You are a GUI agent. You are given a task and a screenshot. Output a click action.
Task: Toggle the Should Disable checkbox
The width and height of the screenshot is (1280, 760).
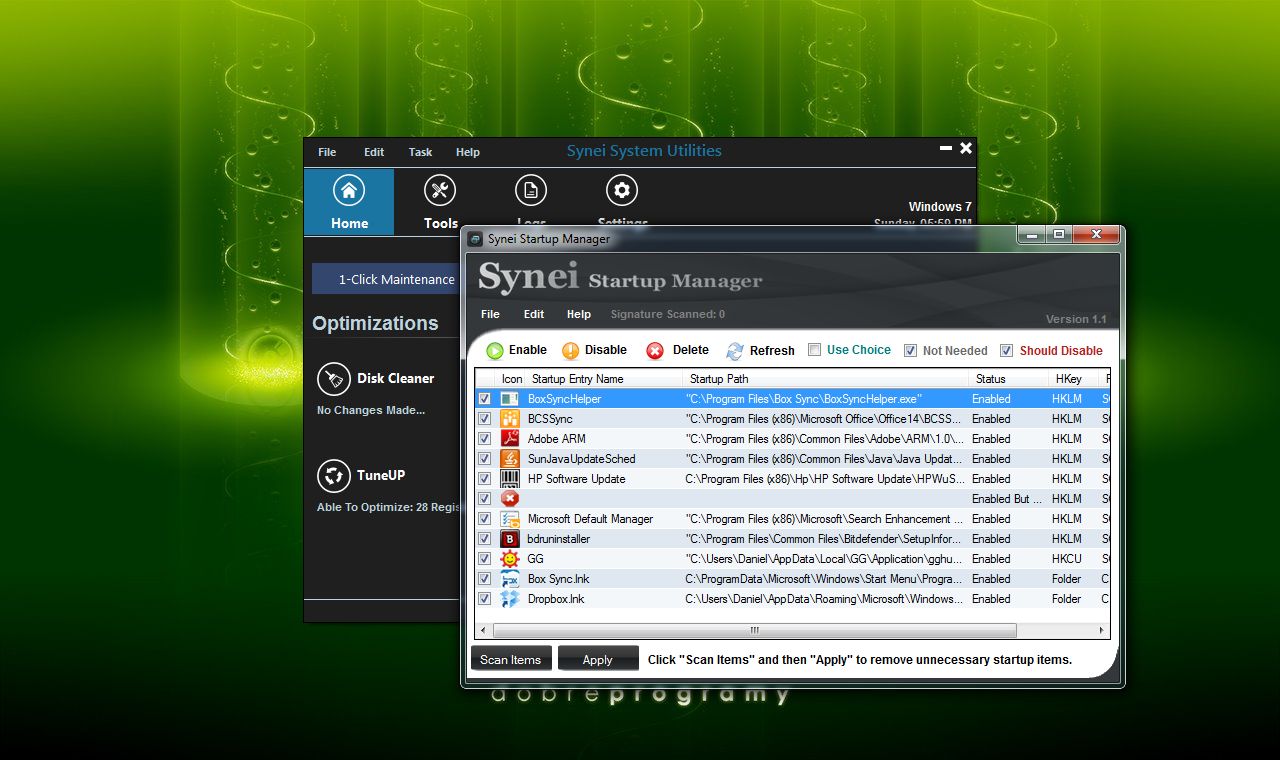click(1007, 351)
